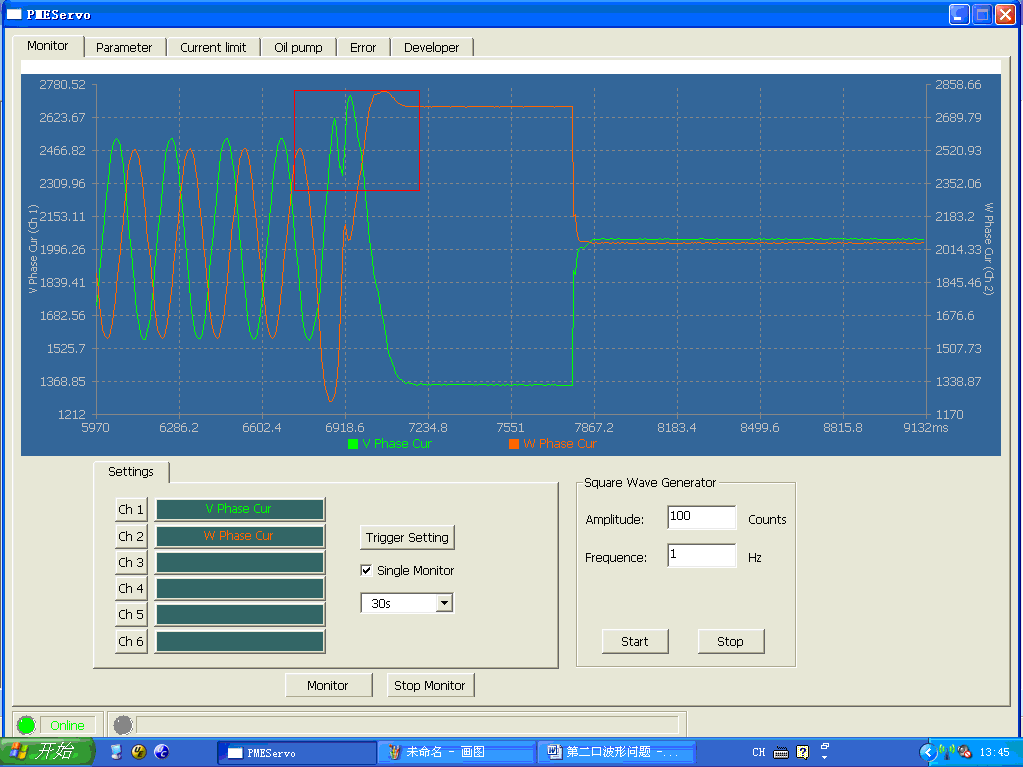Click the Stop Monitor button
Image resolution: width=1023 pixels, height=767 pixels.
[430, 685]
